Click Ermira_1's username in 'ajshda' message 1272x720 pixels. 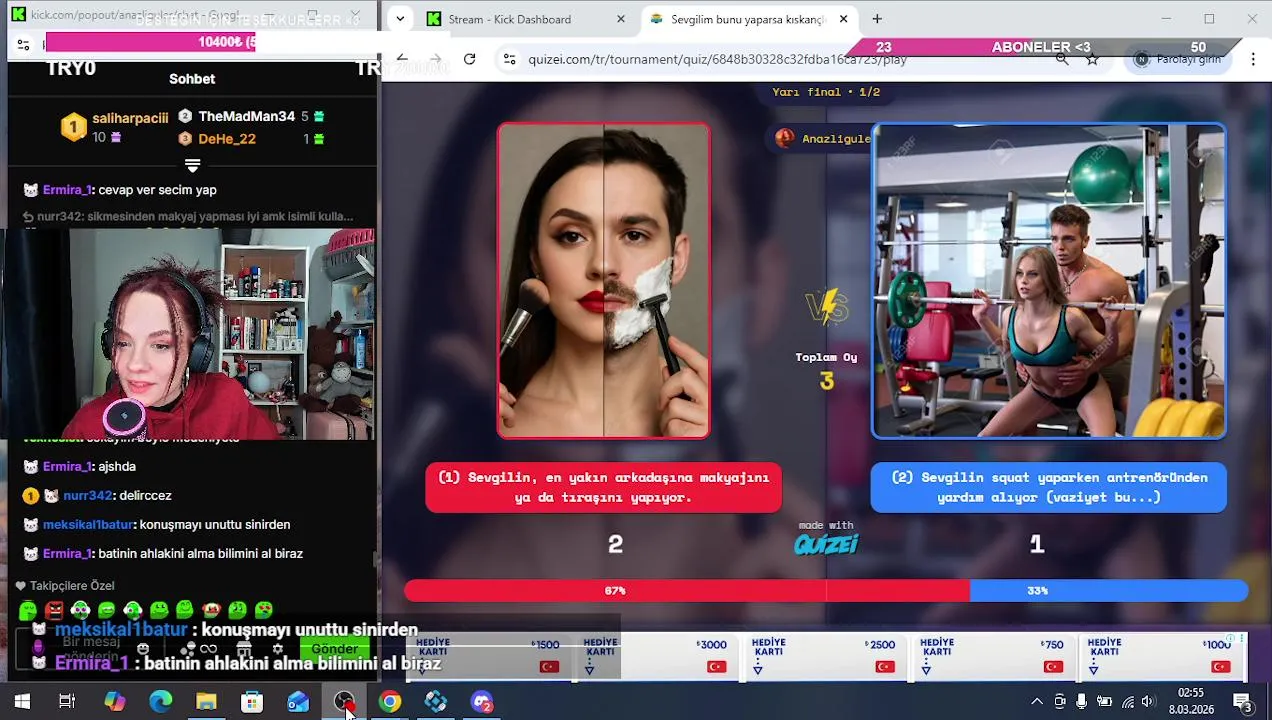coord(67,467)
